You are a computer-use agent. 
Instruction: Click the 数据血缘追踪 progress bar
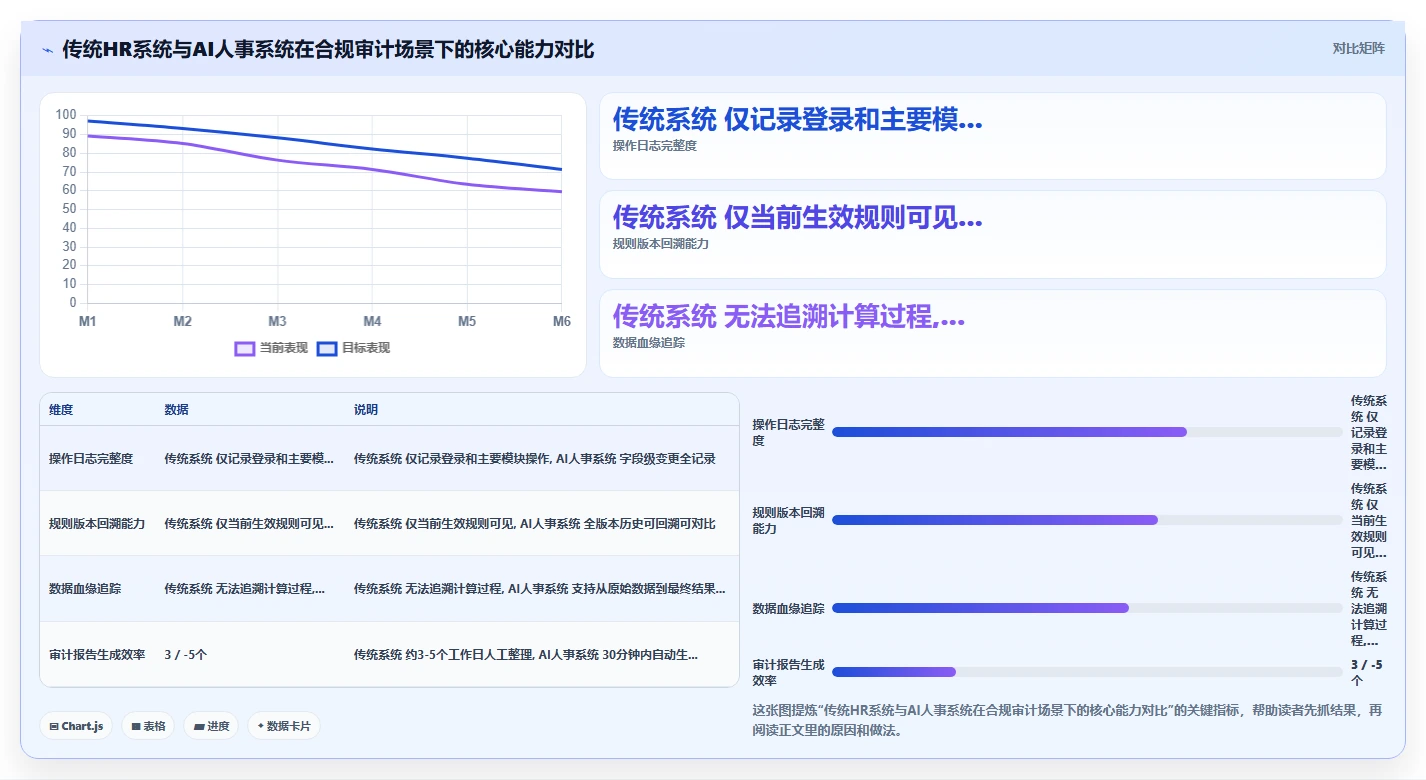(1087, 608)
